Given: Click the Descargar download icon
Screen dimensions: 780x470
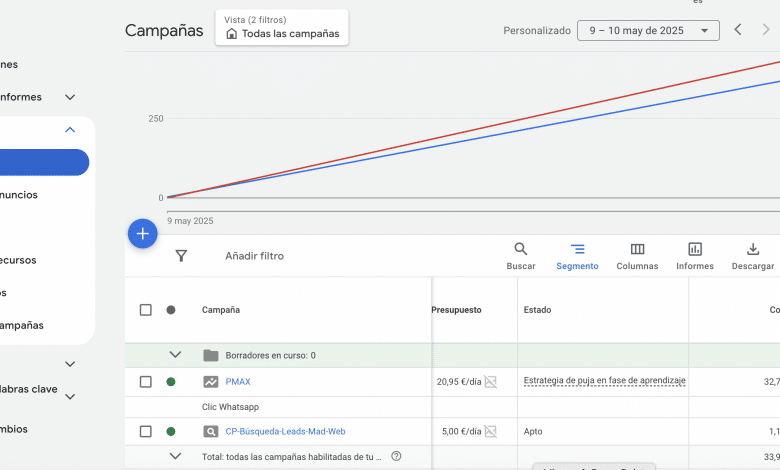Looking at the screenshot, I should point(753,256).
